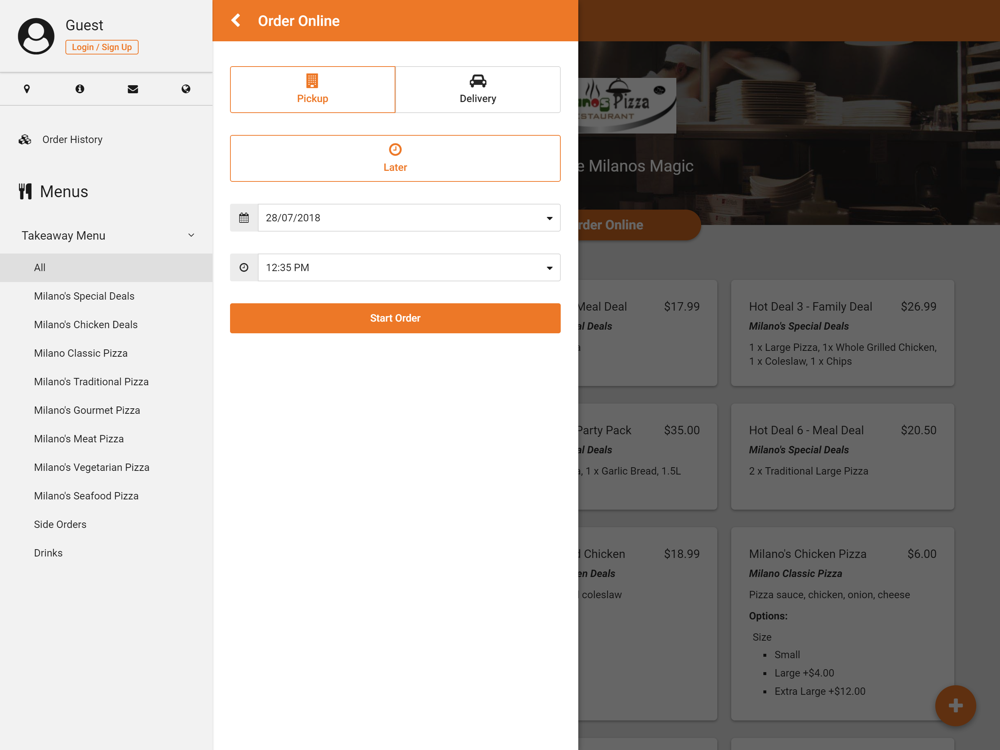Open the globe website icon

click(186, 89)
